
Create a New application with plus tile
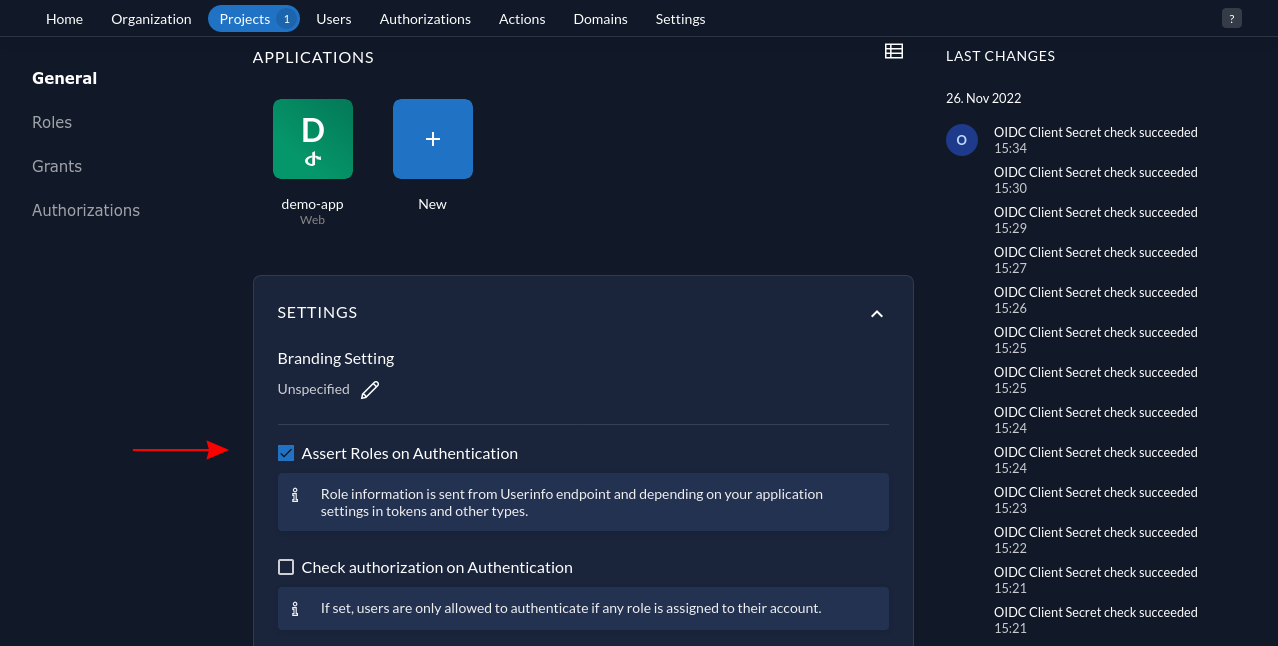(x=433, y=139)
